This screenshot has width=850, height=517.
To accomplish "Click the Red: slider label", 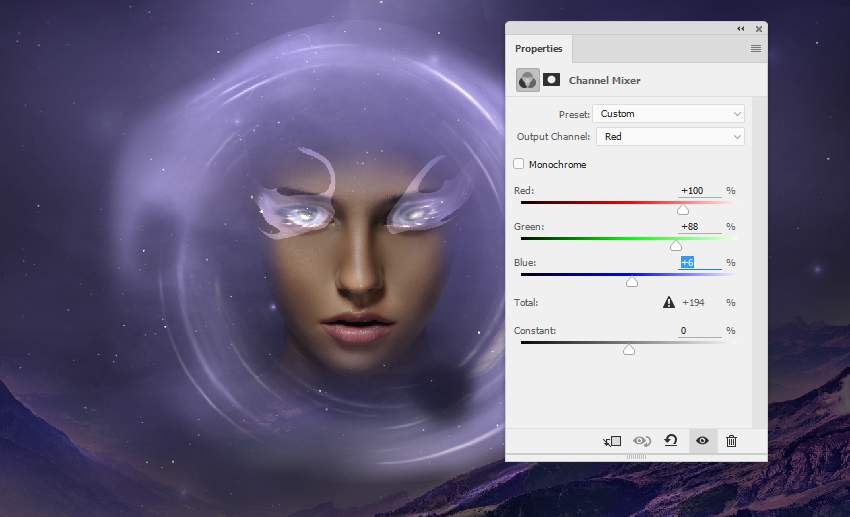I will click(524, 191).
